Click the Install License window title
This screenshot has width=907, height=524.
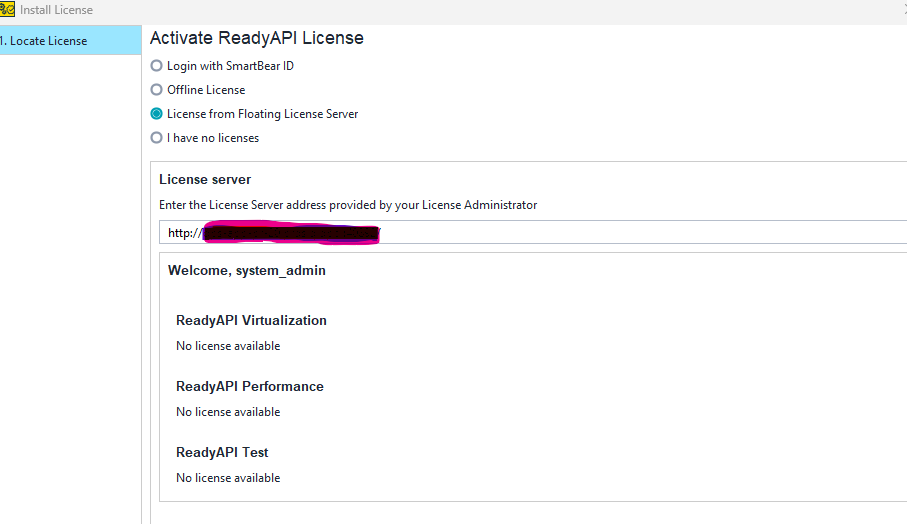pyautogui.click(x=57, y=10)
